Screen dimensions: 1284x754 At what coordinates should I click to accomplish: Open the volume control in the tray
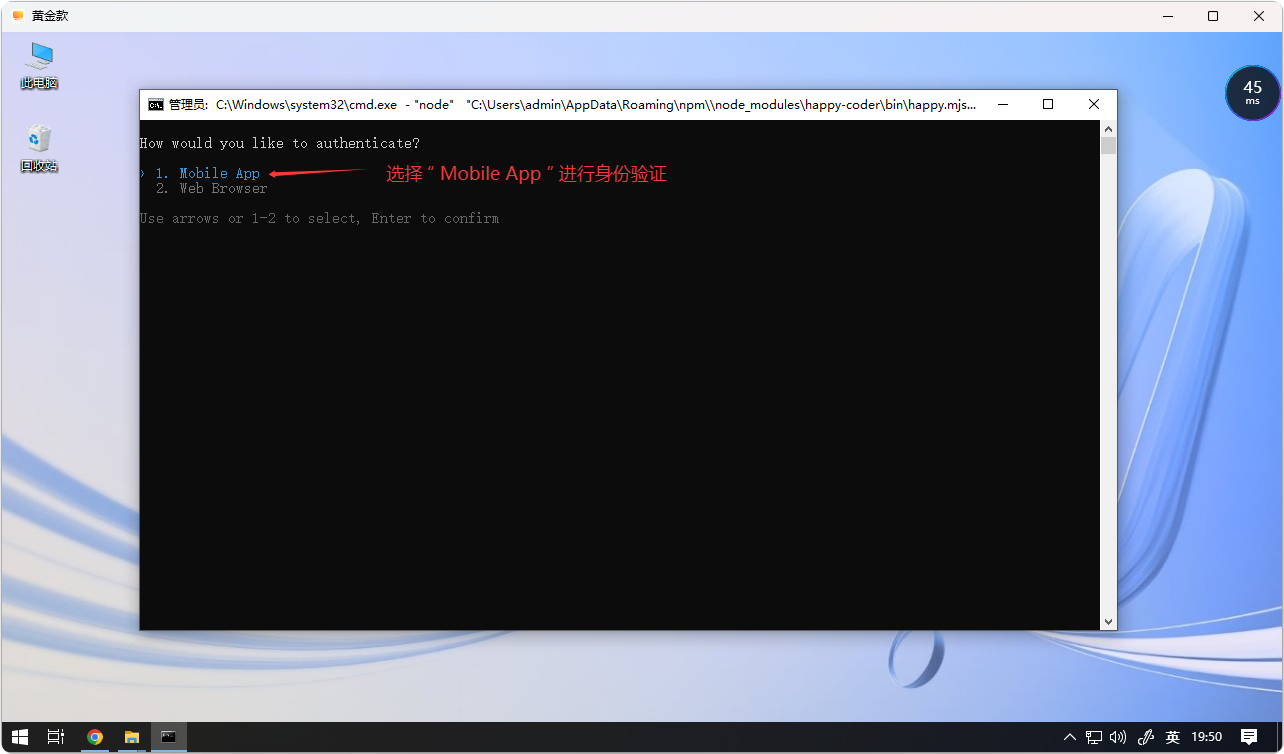coord(1118,737)
